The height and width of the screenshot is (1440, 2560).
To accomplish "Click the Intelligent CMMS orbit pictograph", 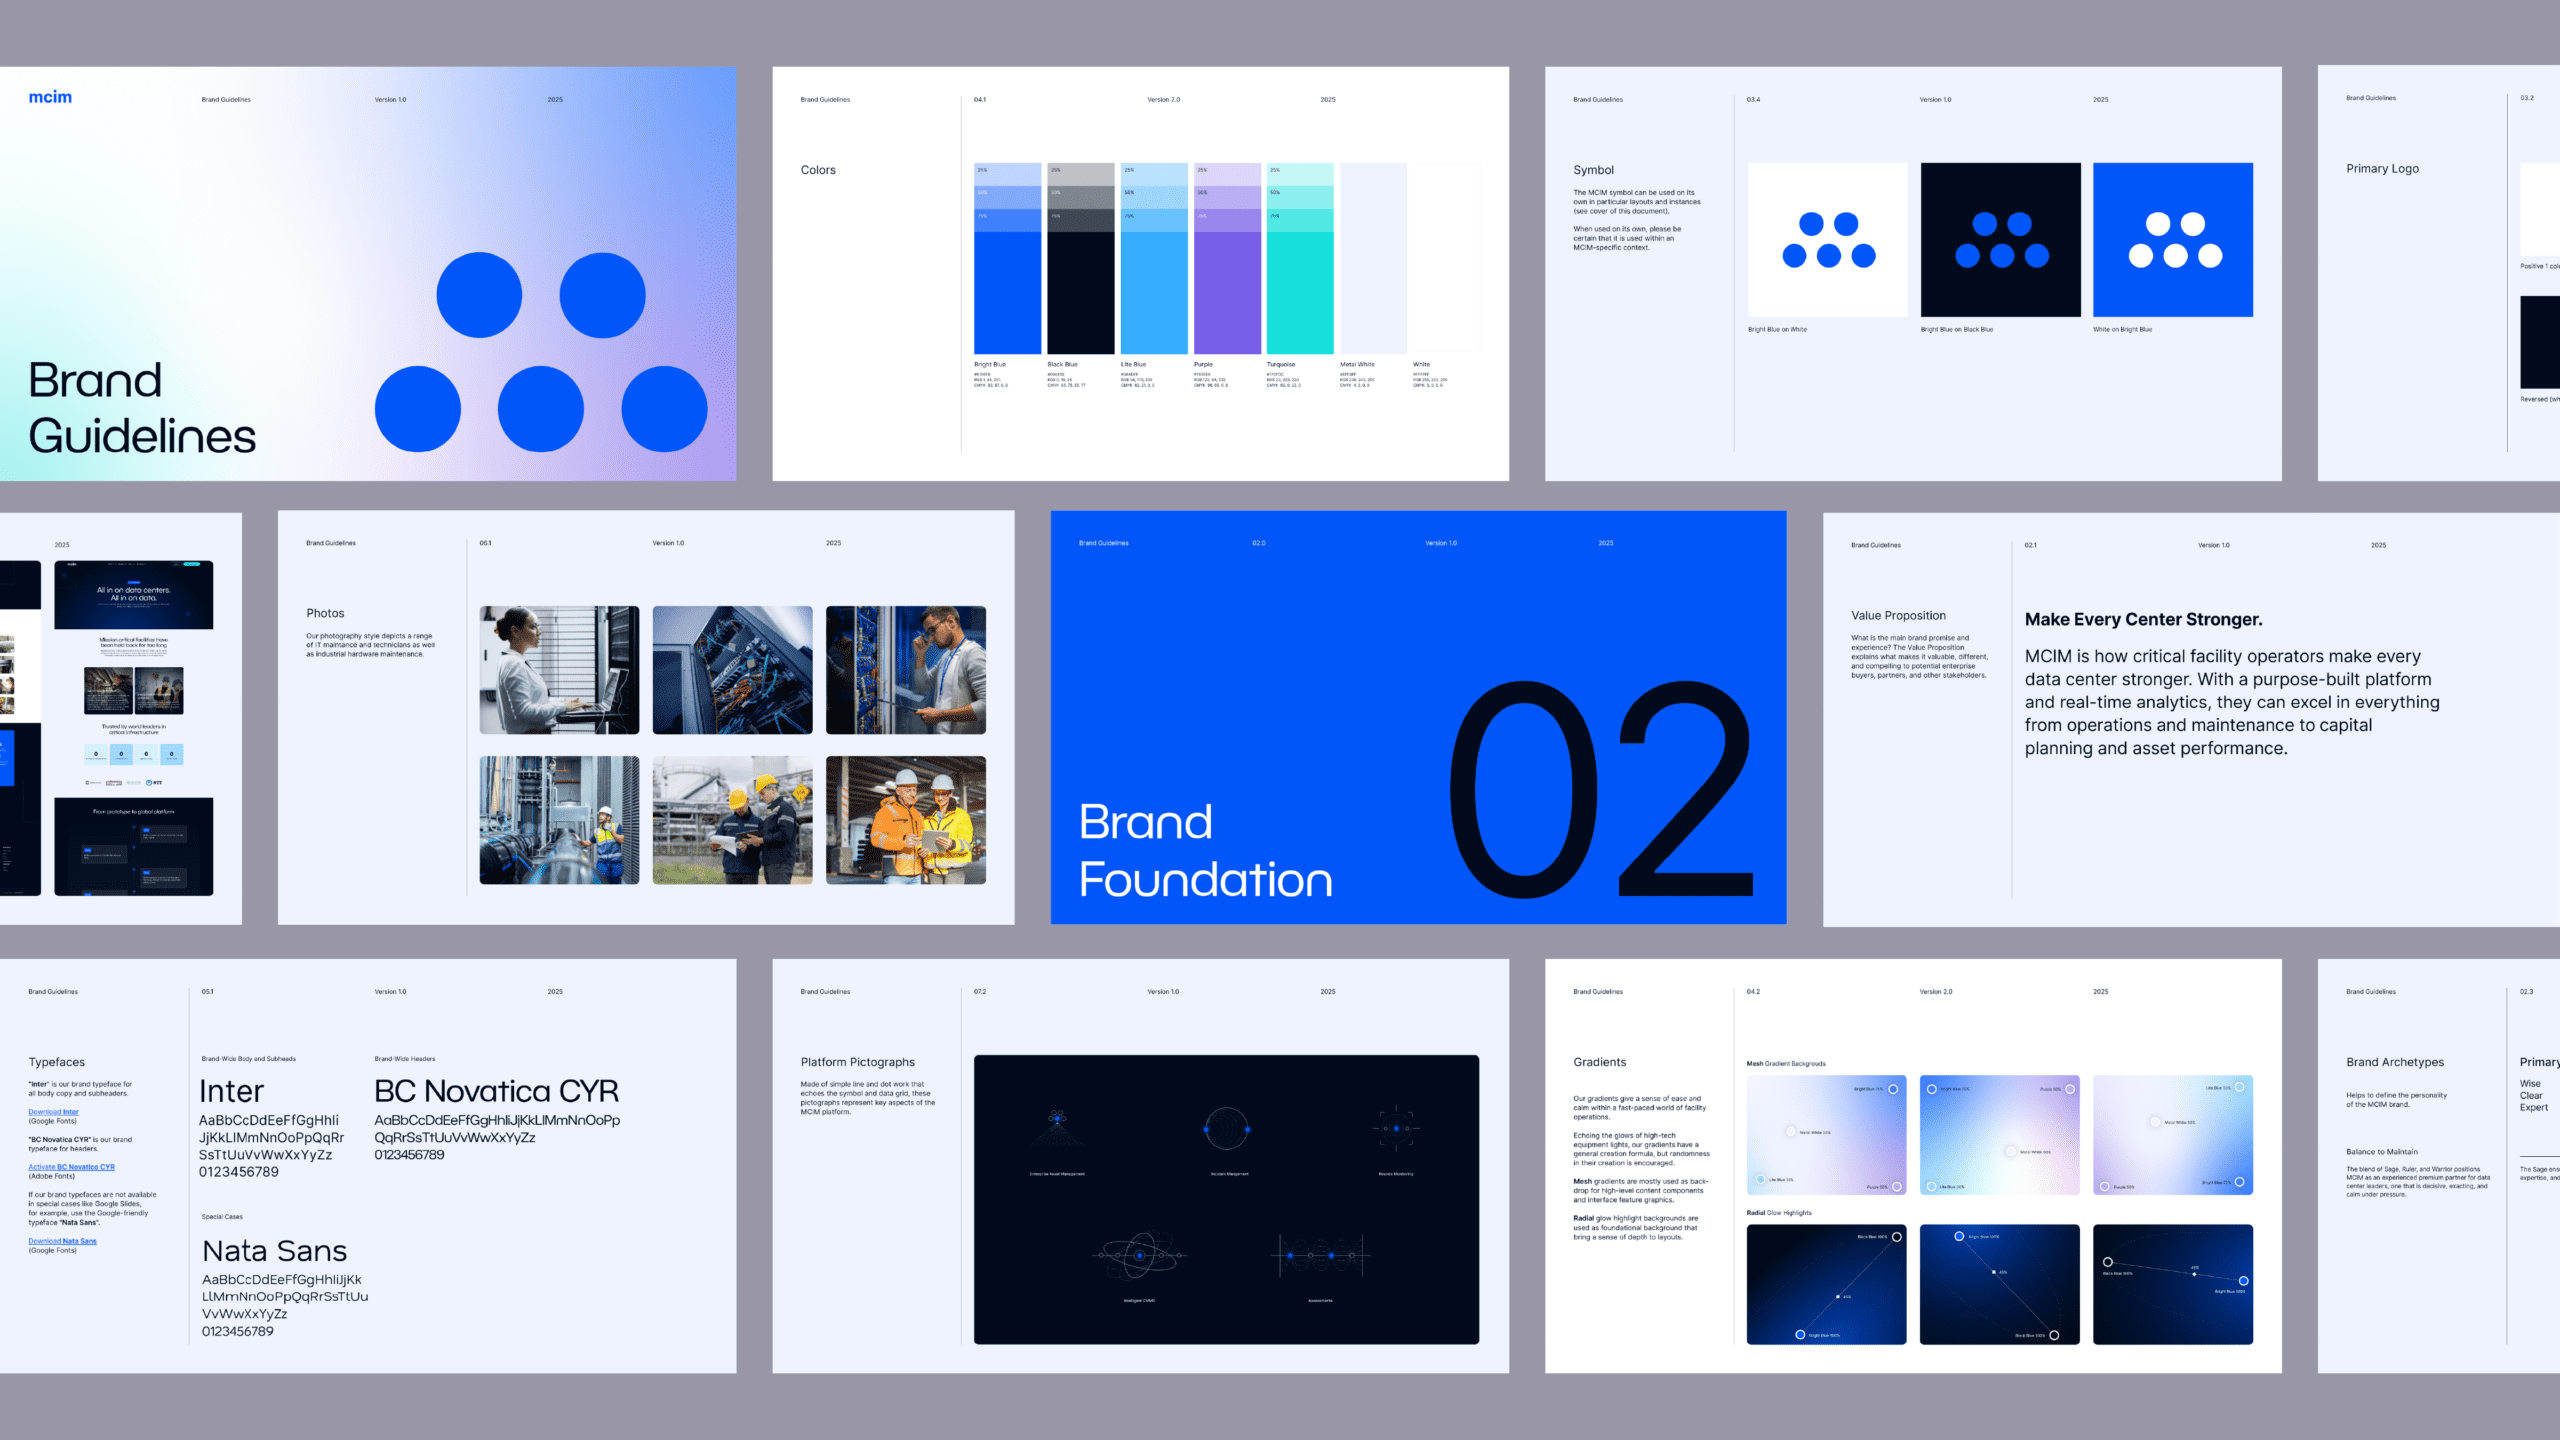I will [x=1139, y=1255].
